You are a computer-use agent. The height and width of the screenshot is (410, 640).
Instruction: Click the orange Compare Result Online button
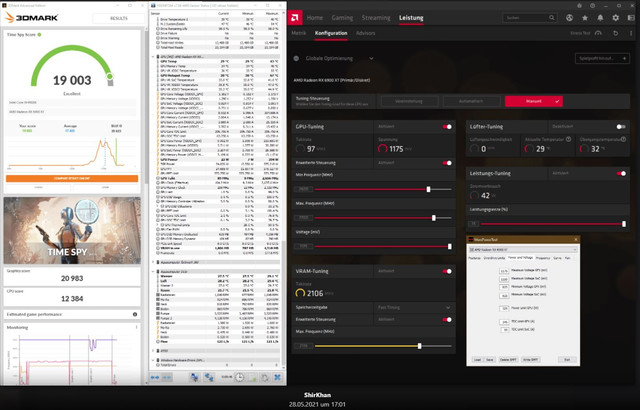click(x=72, y=179)
